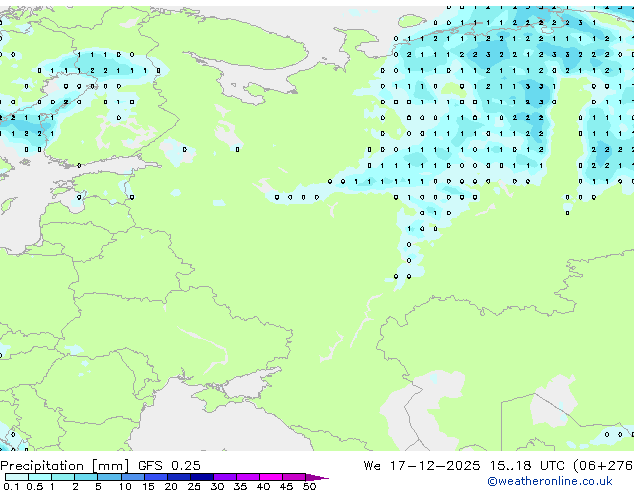Viewport: 634px width, 490px height.
Task: Click the '(06+276' forecast run label
Action: (x=603, y=466)
